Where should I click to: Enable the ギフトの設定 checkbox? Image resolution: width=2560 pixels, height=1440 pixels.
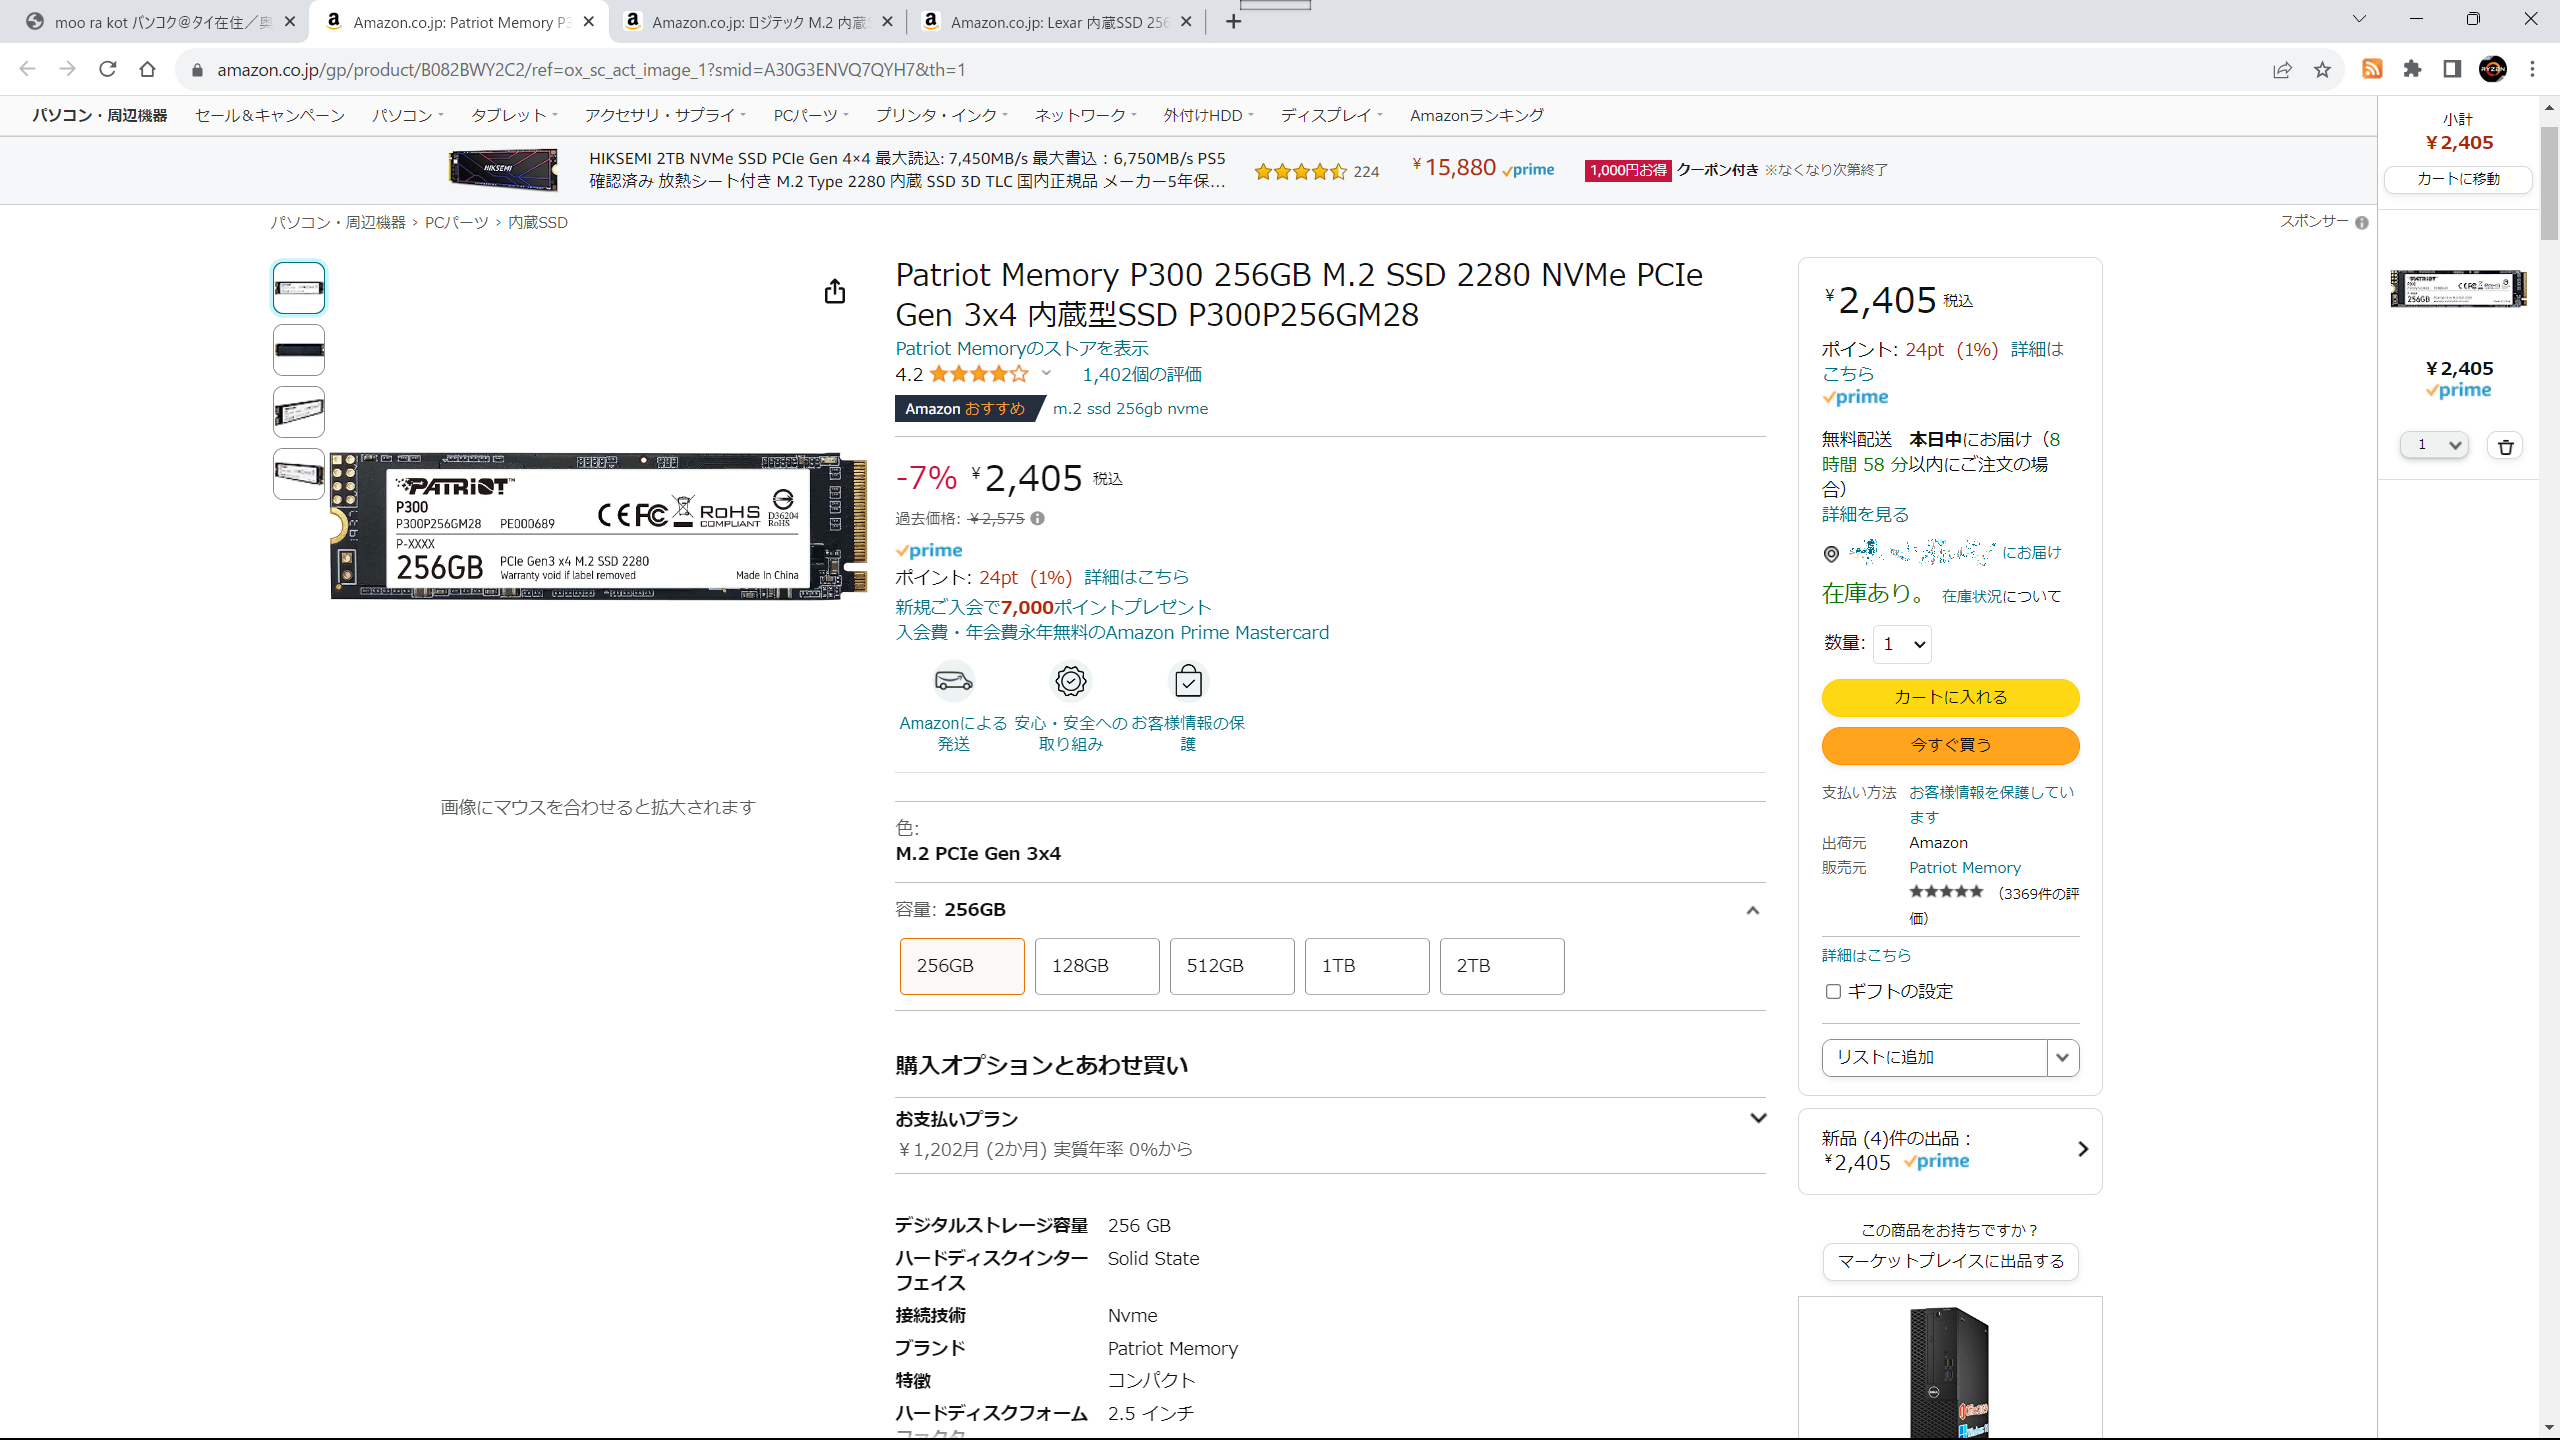click(1833, 991)
